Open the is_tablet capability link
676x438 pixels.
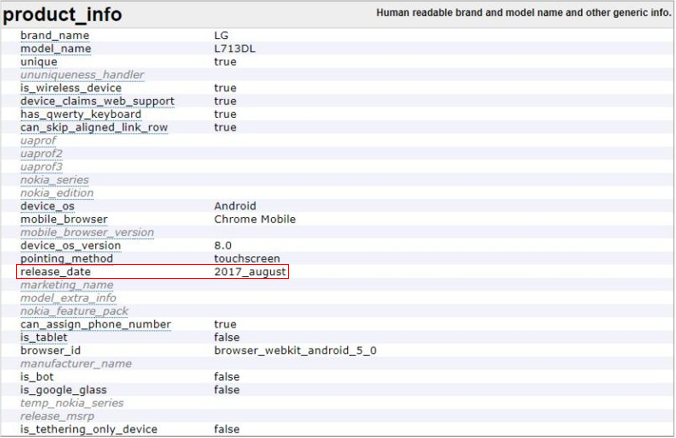click(44, 338)
